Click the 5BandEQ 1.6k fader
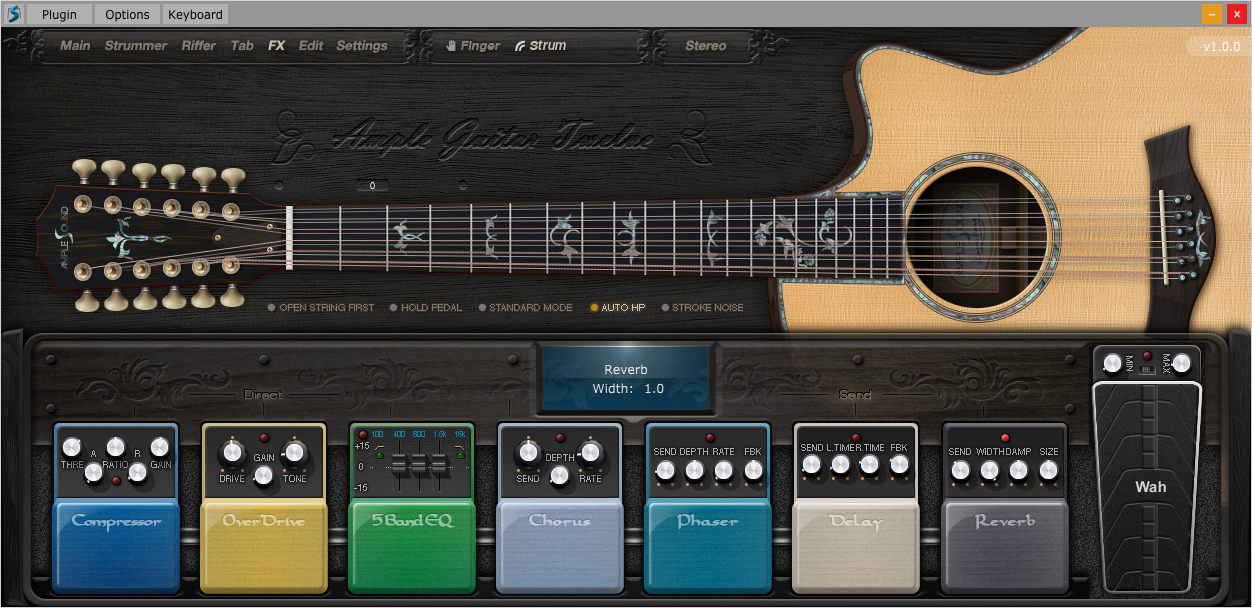 [439, 466]
